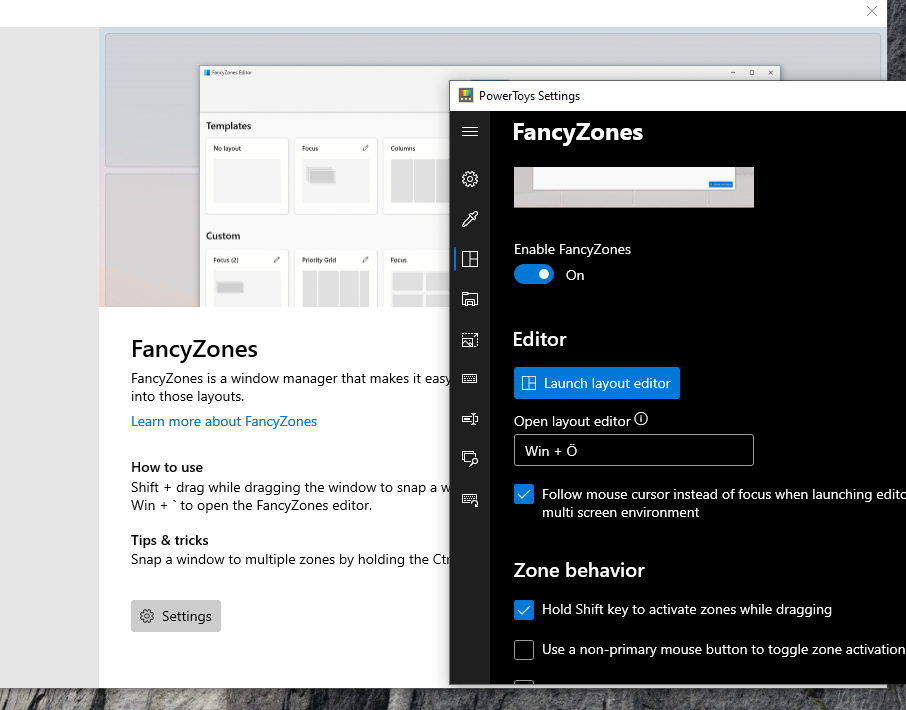Open File Explorer add-ons settings icon

pos(470,299)
